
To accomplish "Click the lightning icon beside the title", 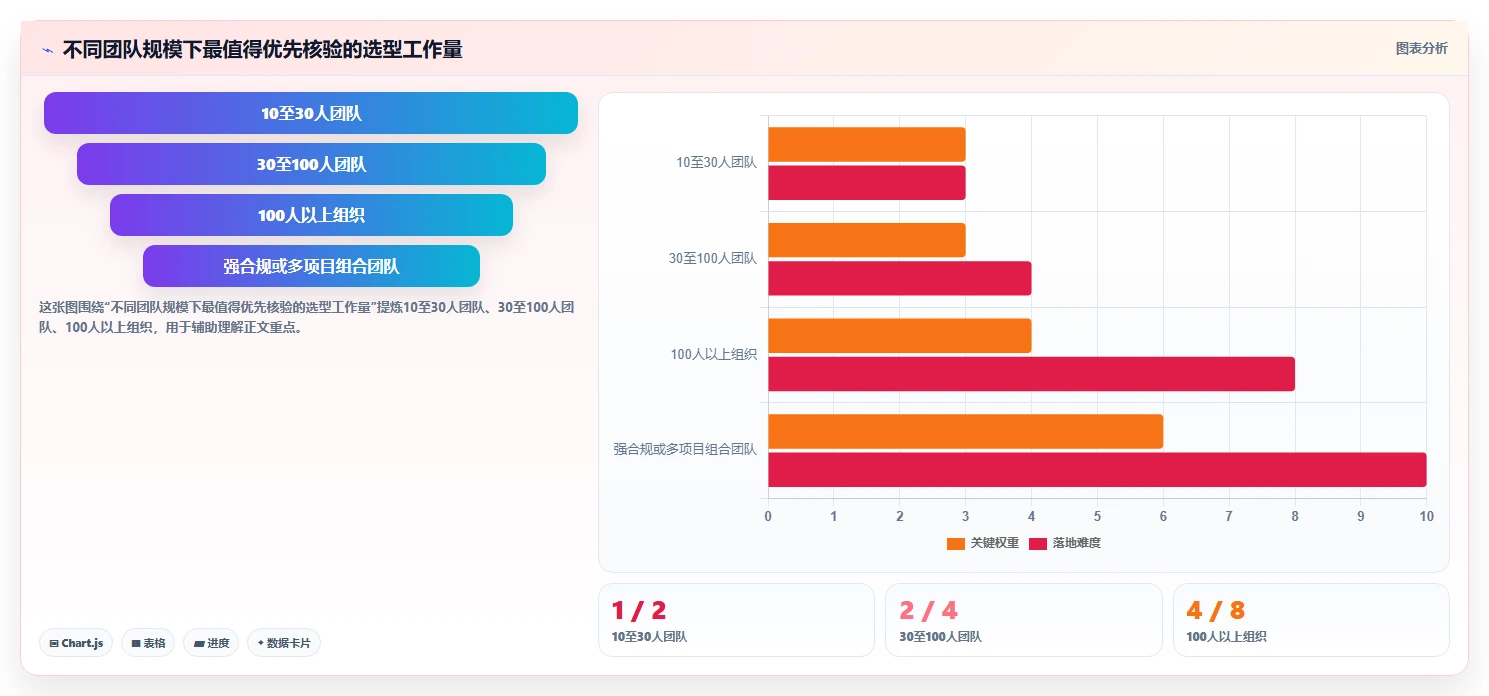I will click(x=47, y=50).
